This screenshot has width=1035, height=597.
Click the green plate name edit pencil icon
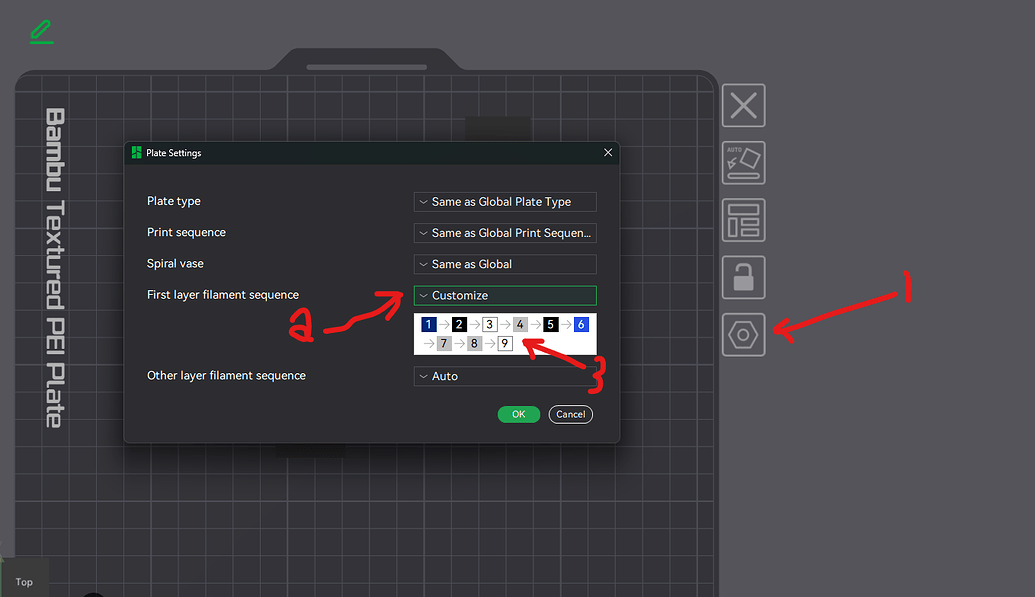coord(42,32)
